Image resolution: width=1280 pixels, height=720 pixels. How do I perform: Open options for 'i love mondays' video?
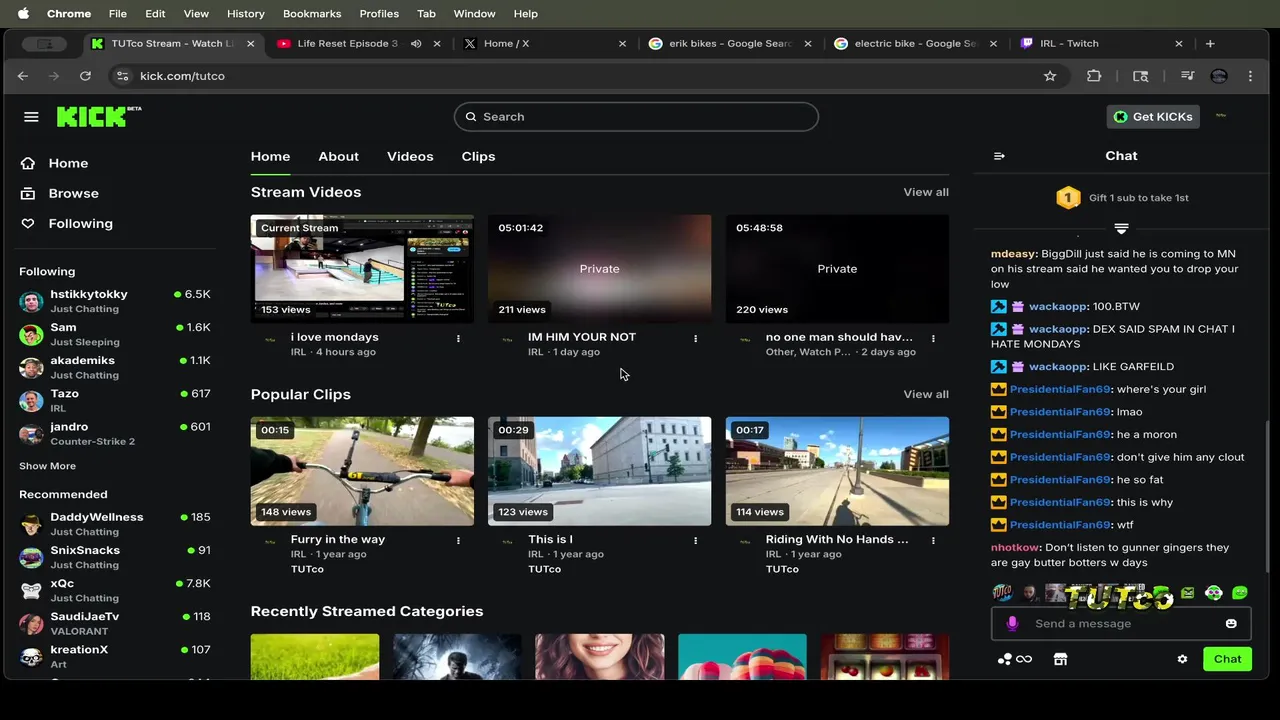click(458, 339)
